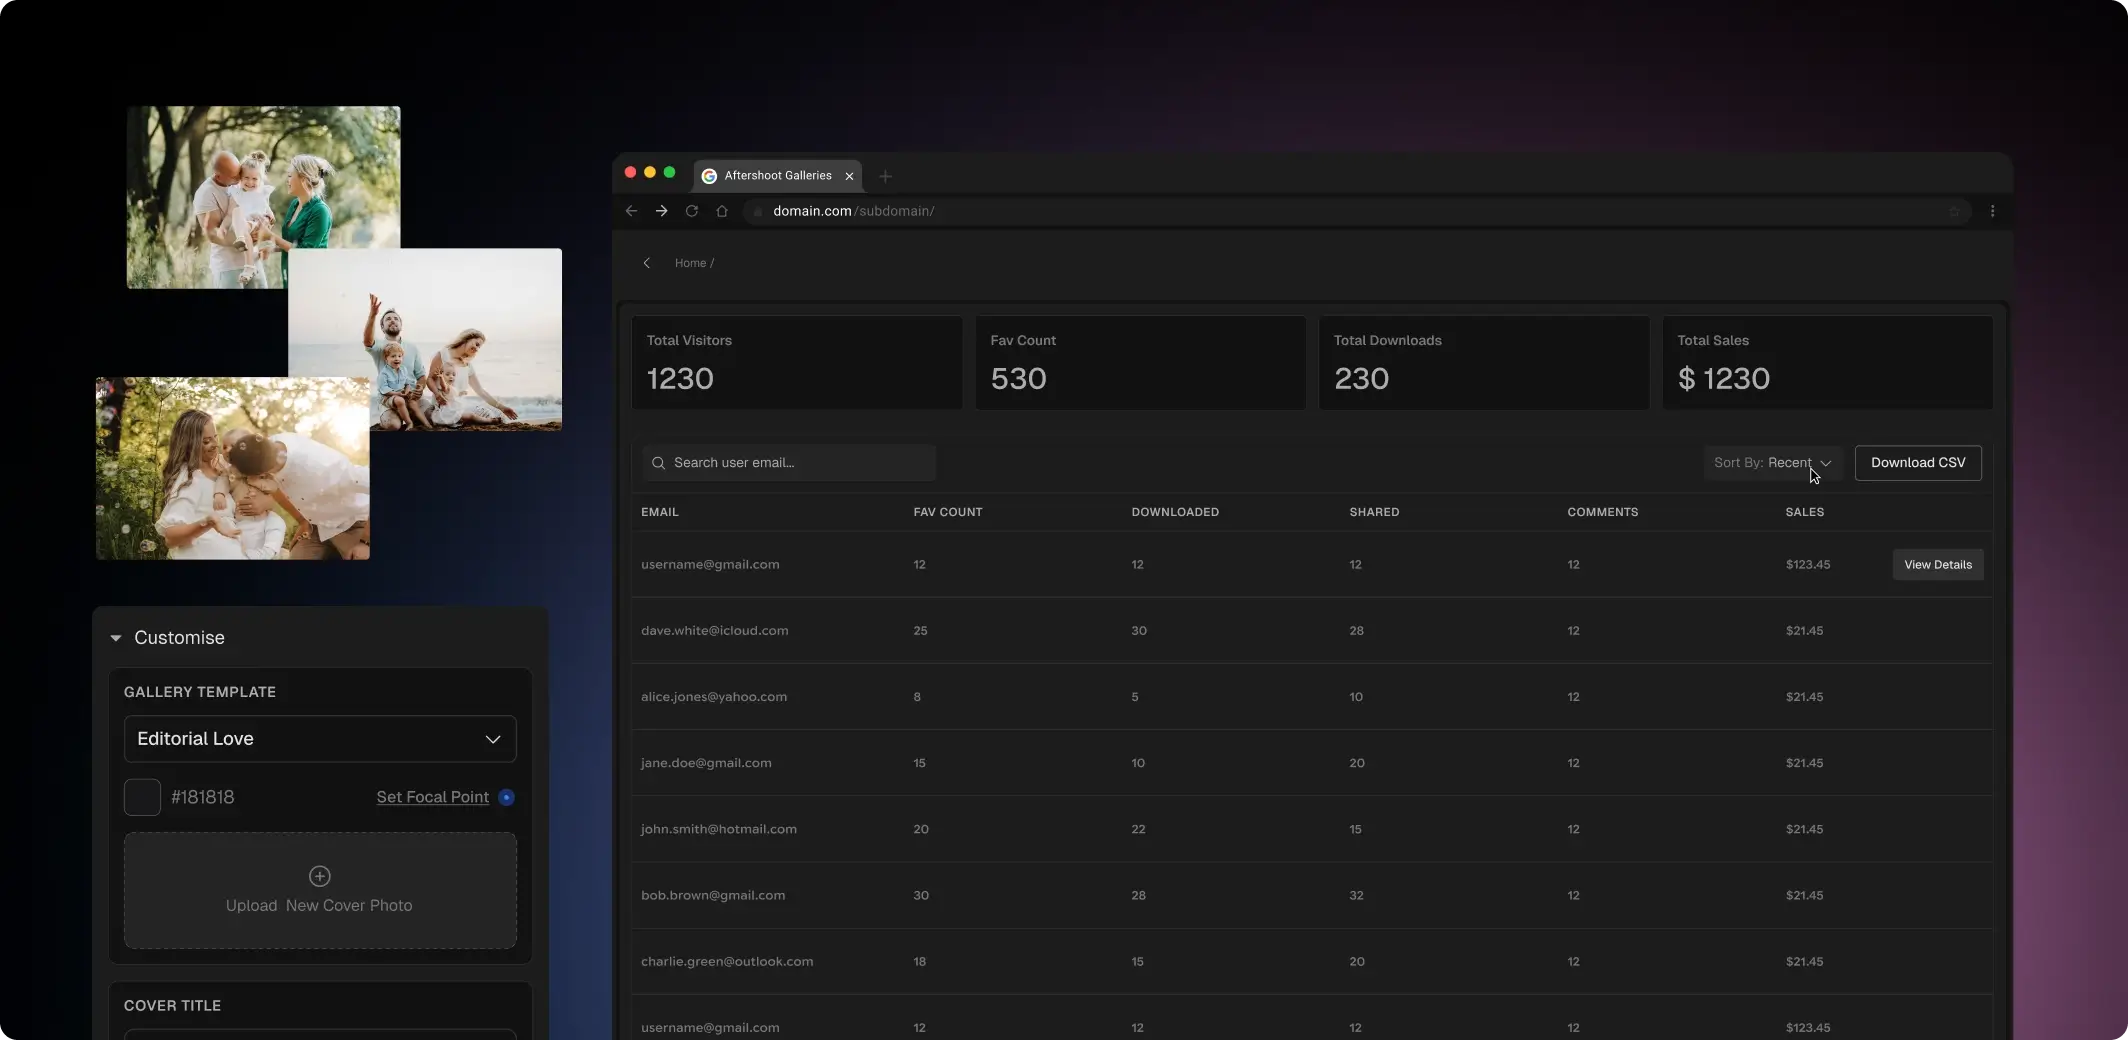This screenshot has height=1040, width=2128.
Task: Click charlie.green's fav count 18
Action: click(920, 961)
